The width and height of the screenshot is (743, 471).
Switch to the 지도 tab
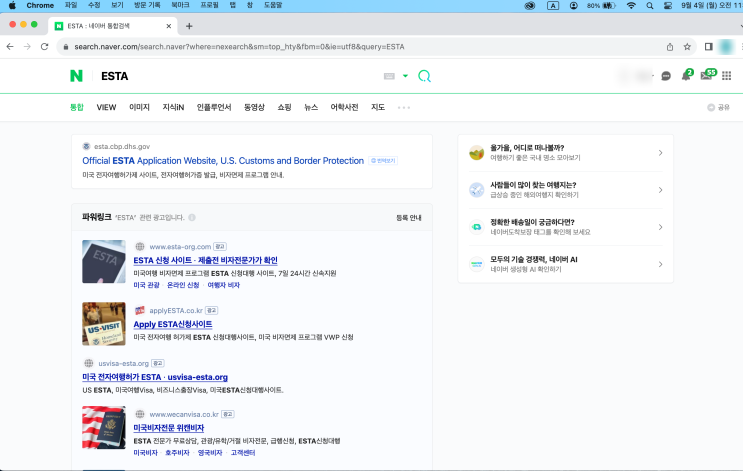point(378,108)
